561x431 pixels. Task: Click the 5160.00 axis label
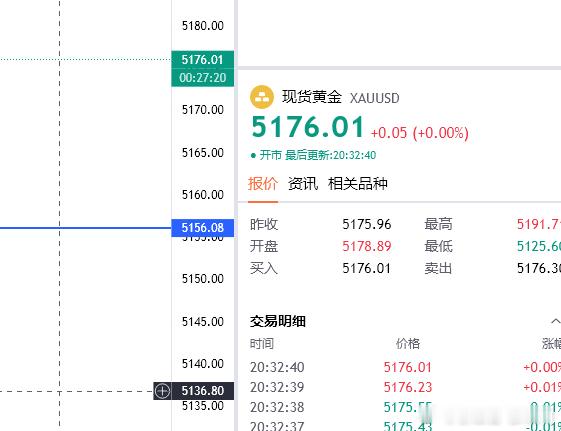point(203,195)
